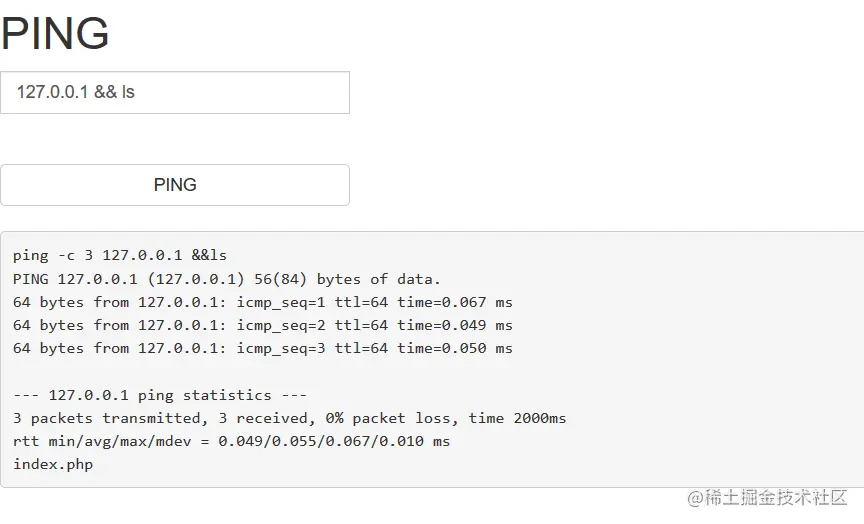
Task: Click the large PING page heading
Action: pos(55,34)
